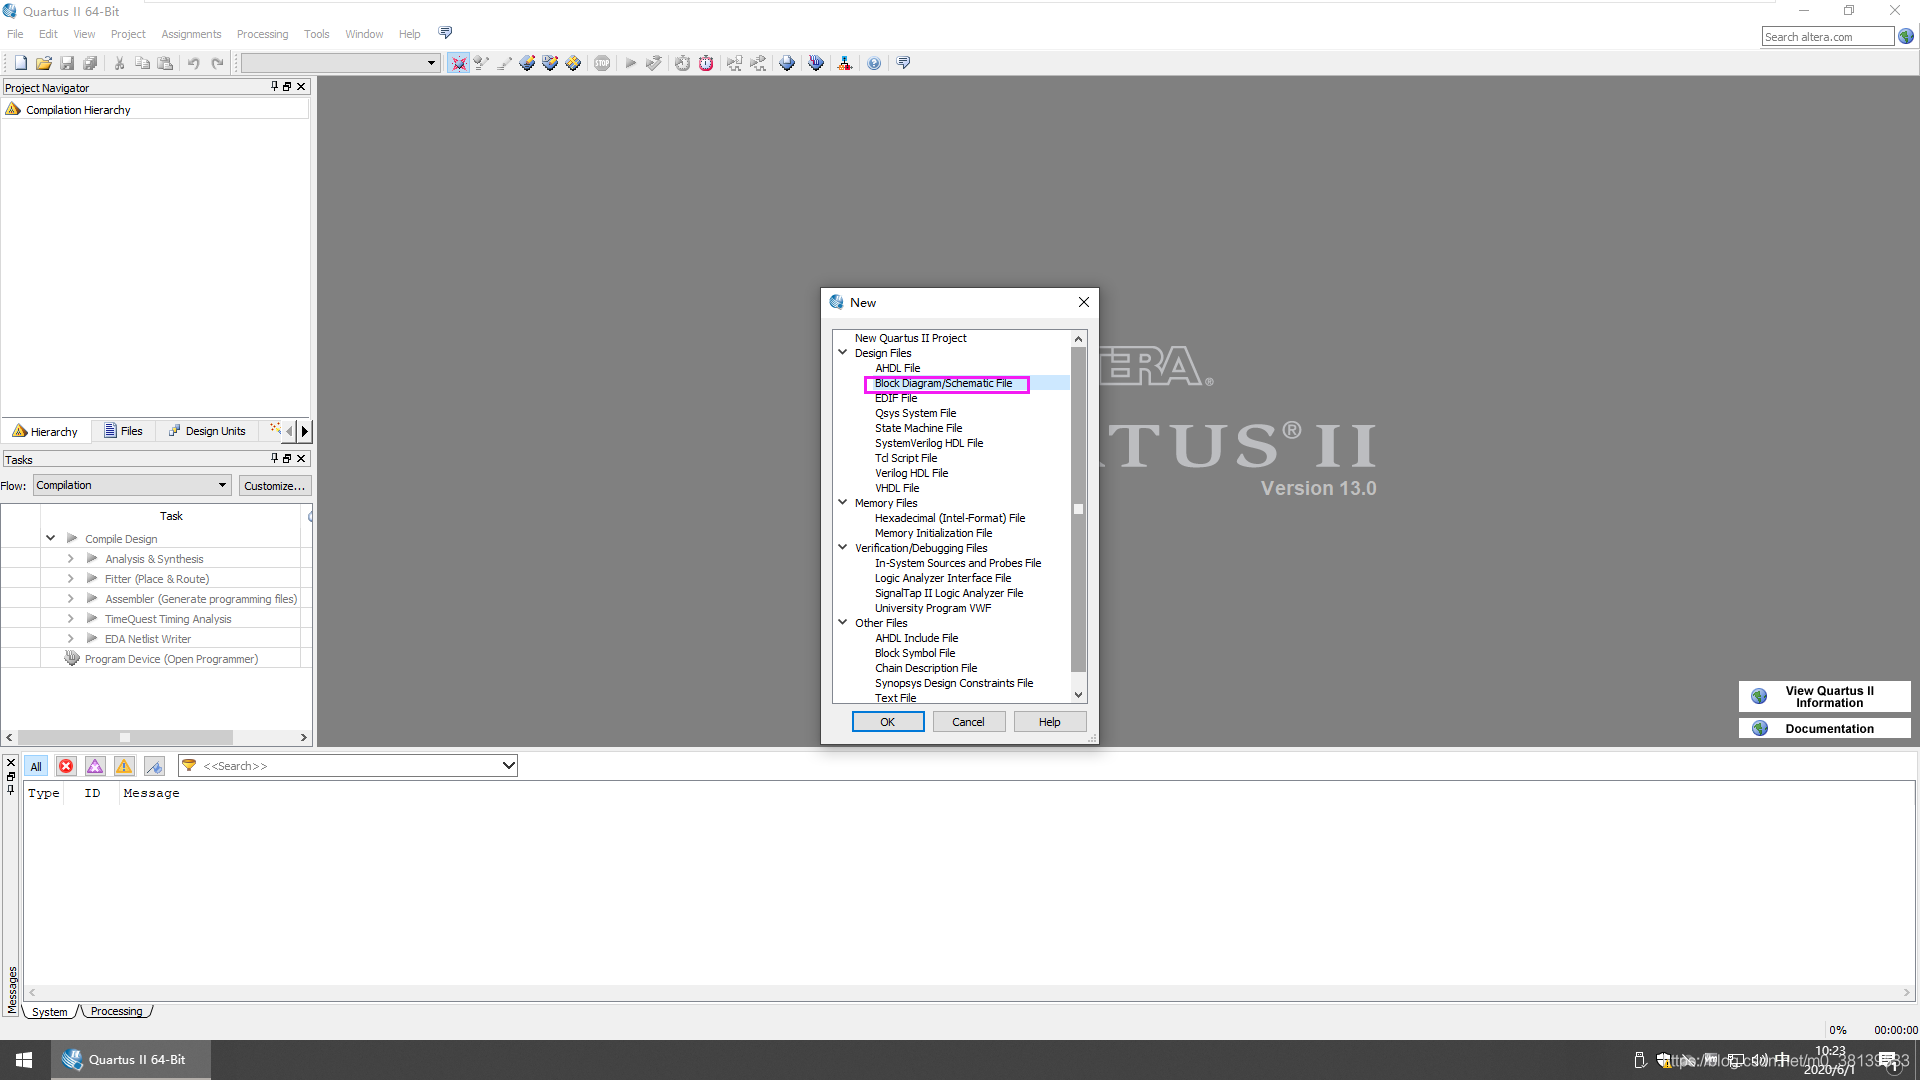Toggle the warning messages filter

(x=124, y=766)
